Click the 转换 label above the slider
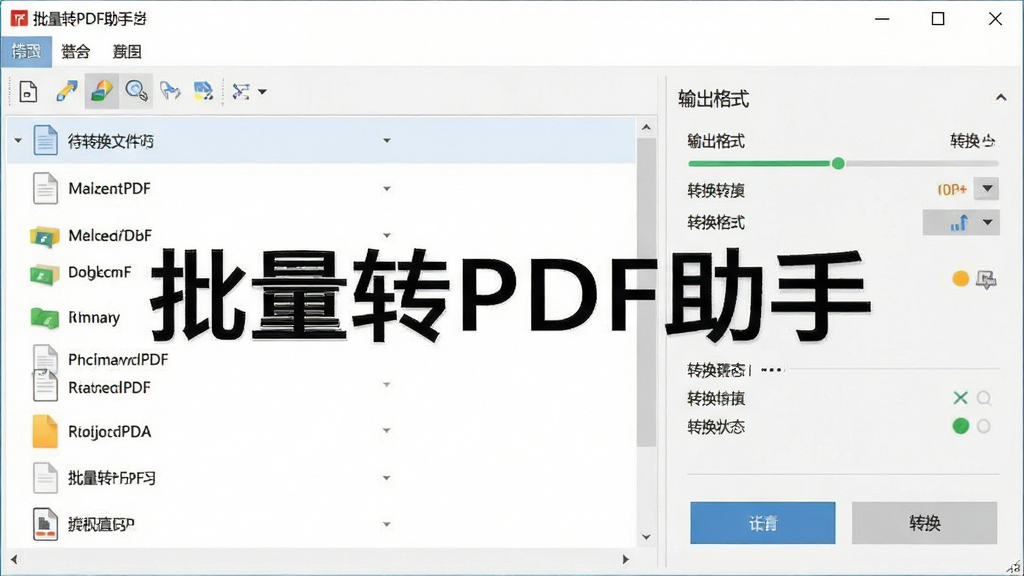 click(972, 140)
